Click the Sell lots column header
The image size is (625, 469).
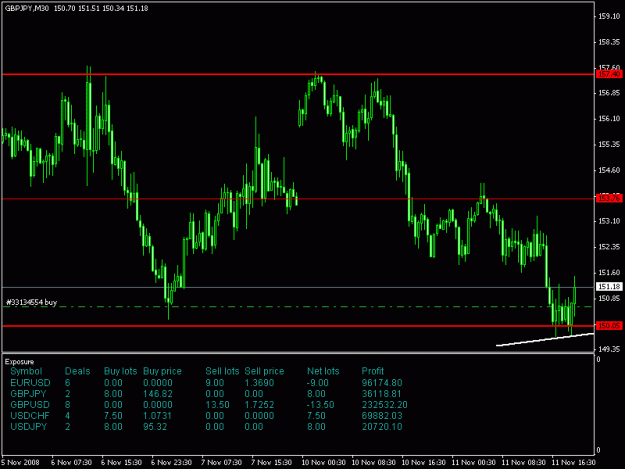(222, 371)
